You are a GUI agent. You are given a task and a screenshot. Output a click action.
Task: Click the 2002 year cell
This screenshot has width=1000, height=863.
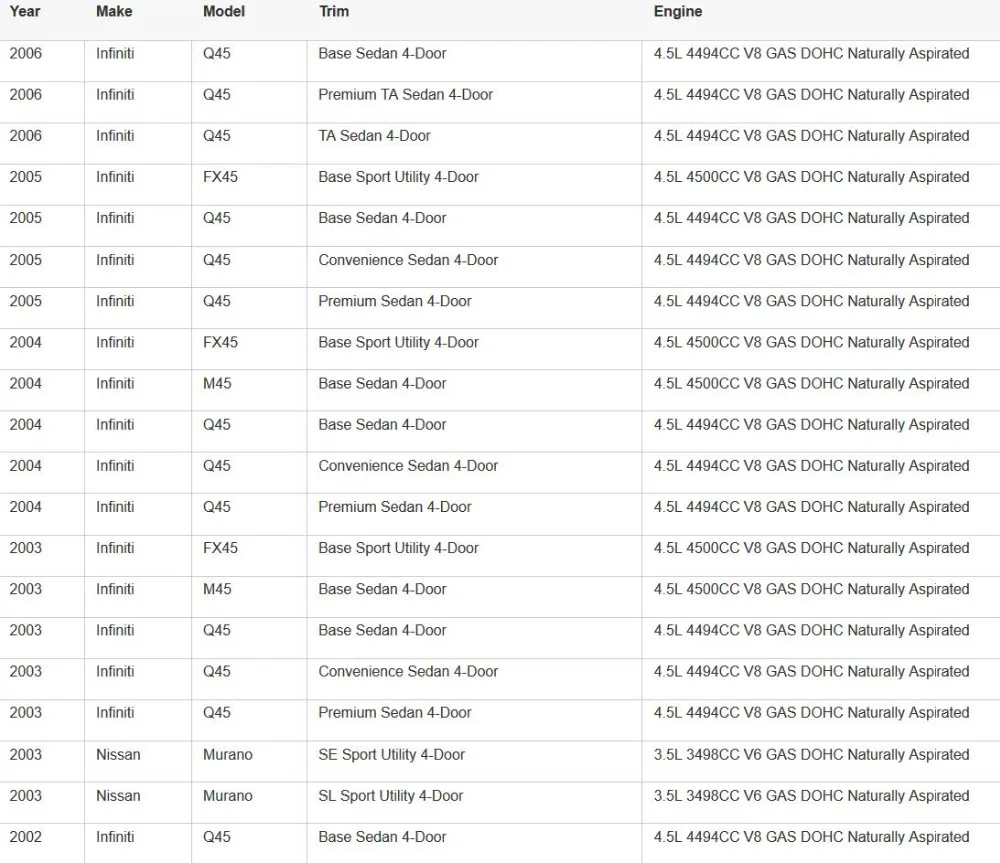26,837
